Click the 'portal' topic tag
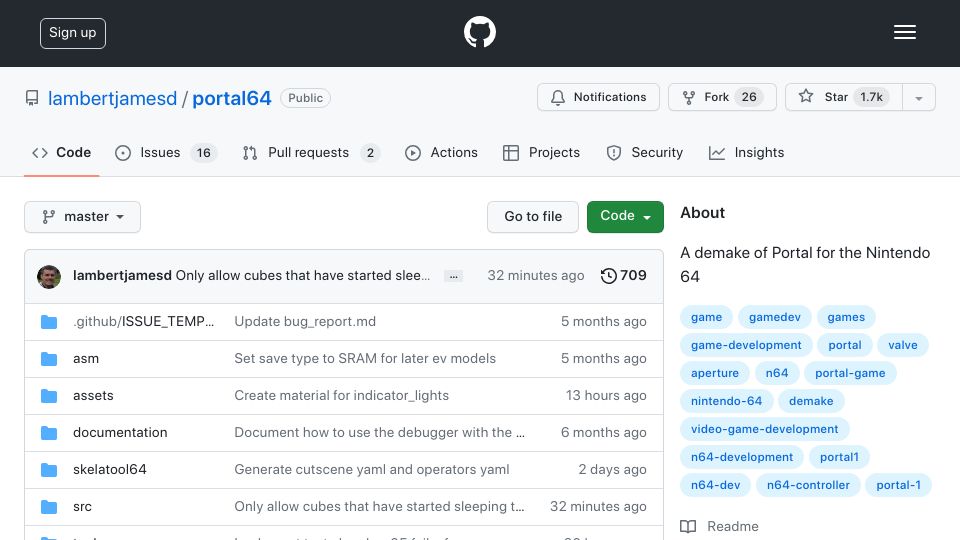 click(x=845, y=345)
